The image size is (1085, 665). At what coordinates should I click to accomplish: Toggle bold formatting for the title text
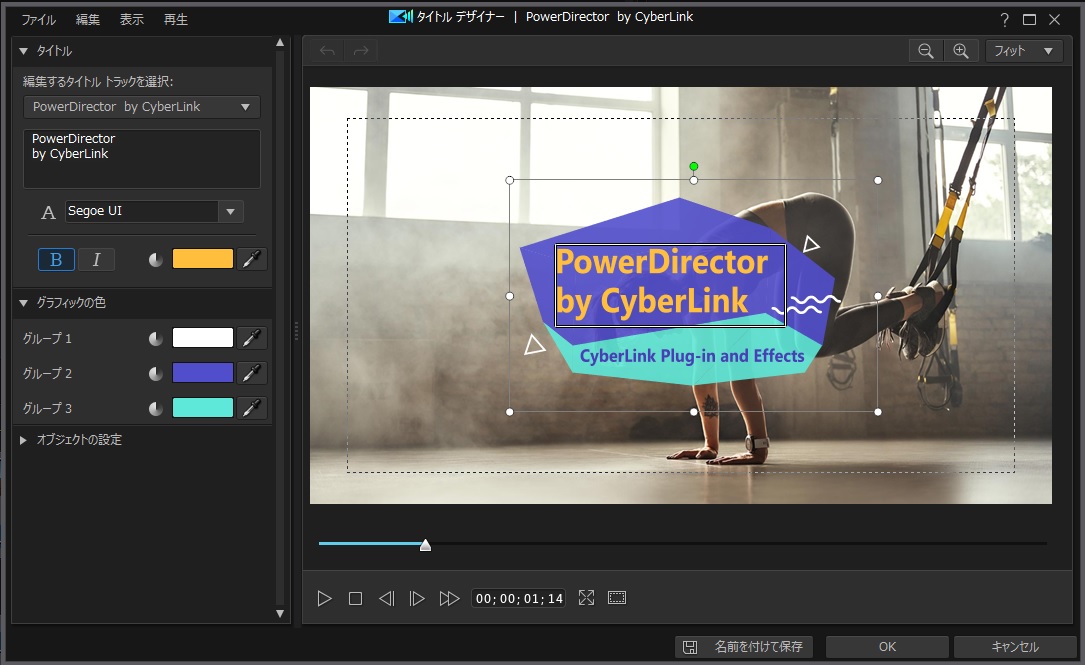[x=55, y=258]
